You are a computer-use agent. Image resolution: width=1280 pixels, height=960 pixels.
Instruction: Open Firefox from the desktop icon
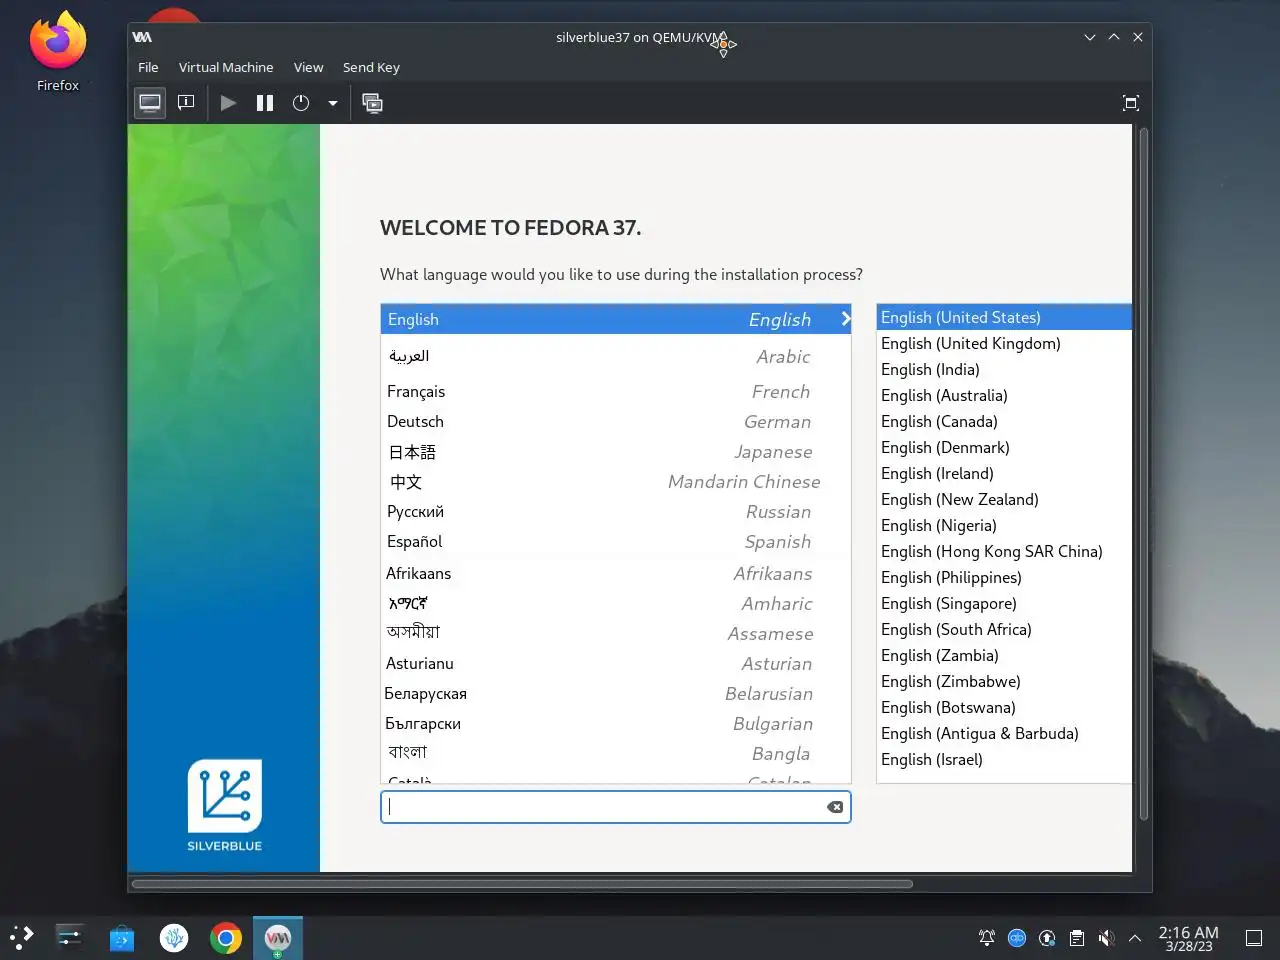click(58, 52)
